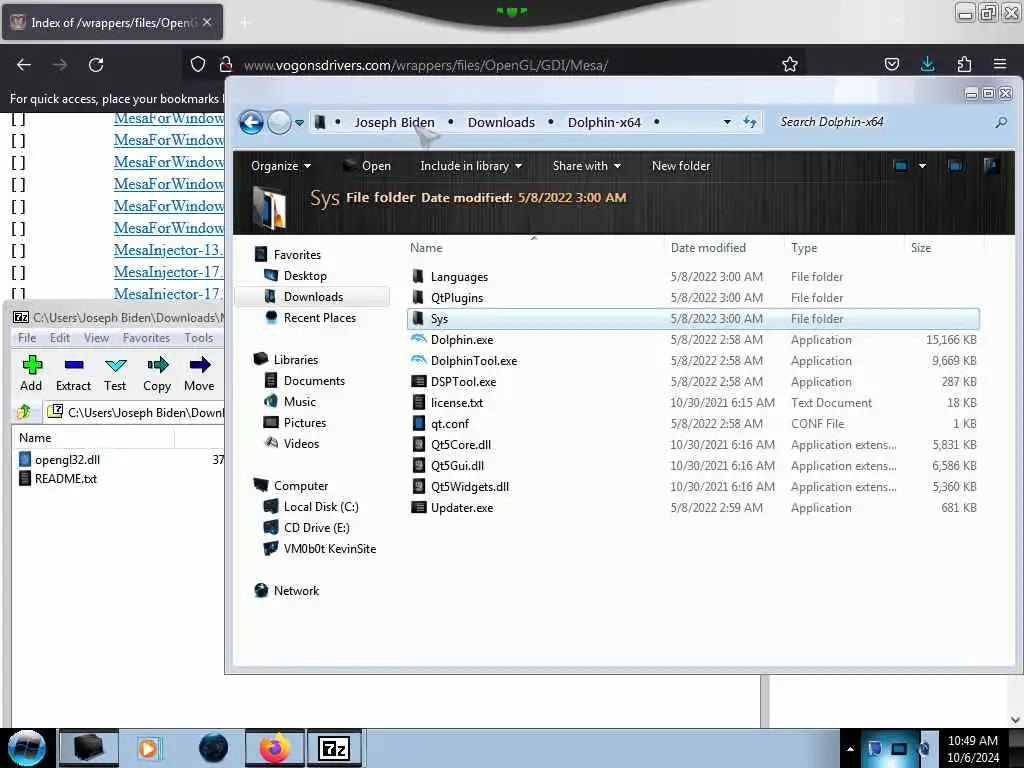Select the license.txt file
This screenshot has width=1024, height=768.
456,403
